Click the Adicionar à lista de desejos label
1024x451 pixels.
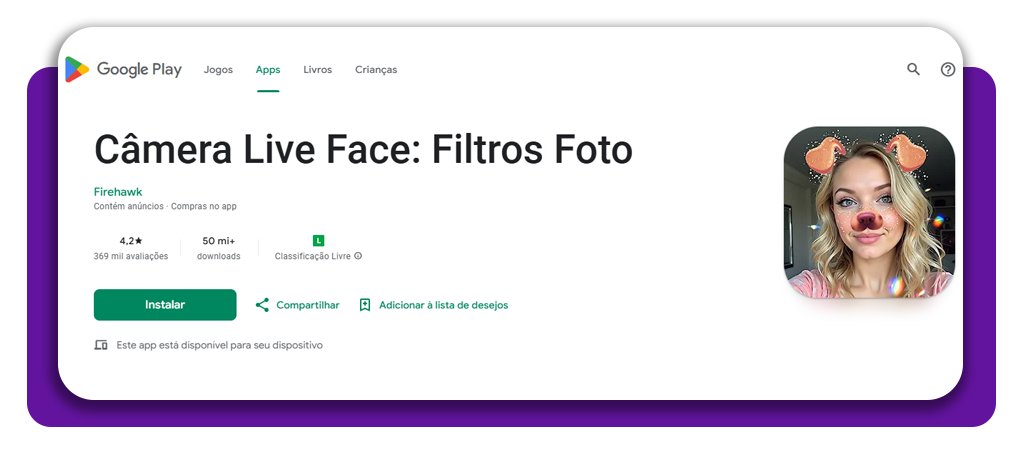coord(443,305)
